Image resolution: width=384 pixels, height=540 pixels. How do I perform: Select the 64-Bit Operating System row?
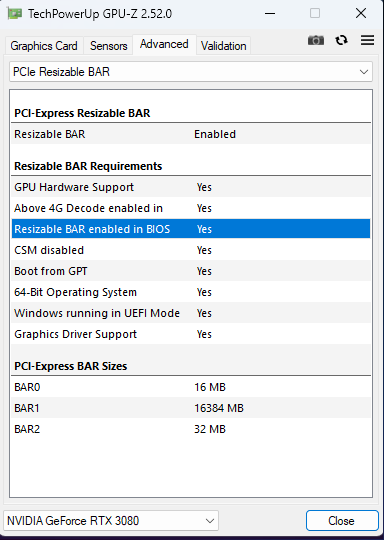(x=191, y=292)
